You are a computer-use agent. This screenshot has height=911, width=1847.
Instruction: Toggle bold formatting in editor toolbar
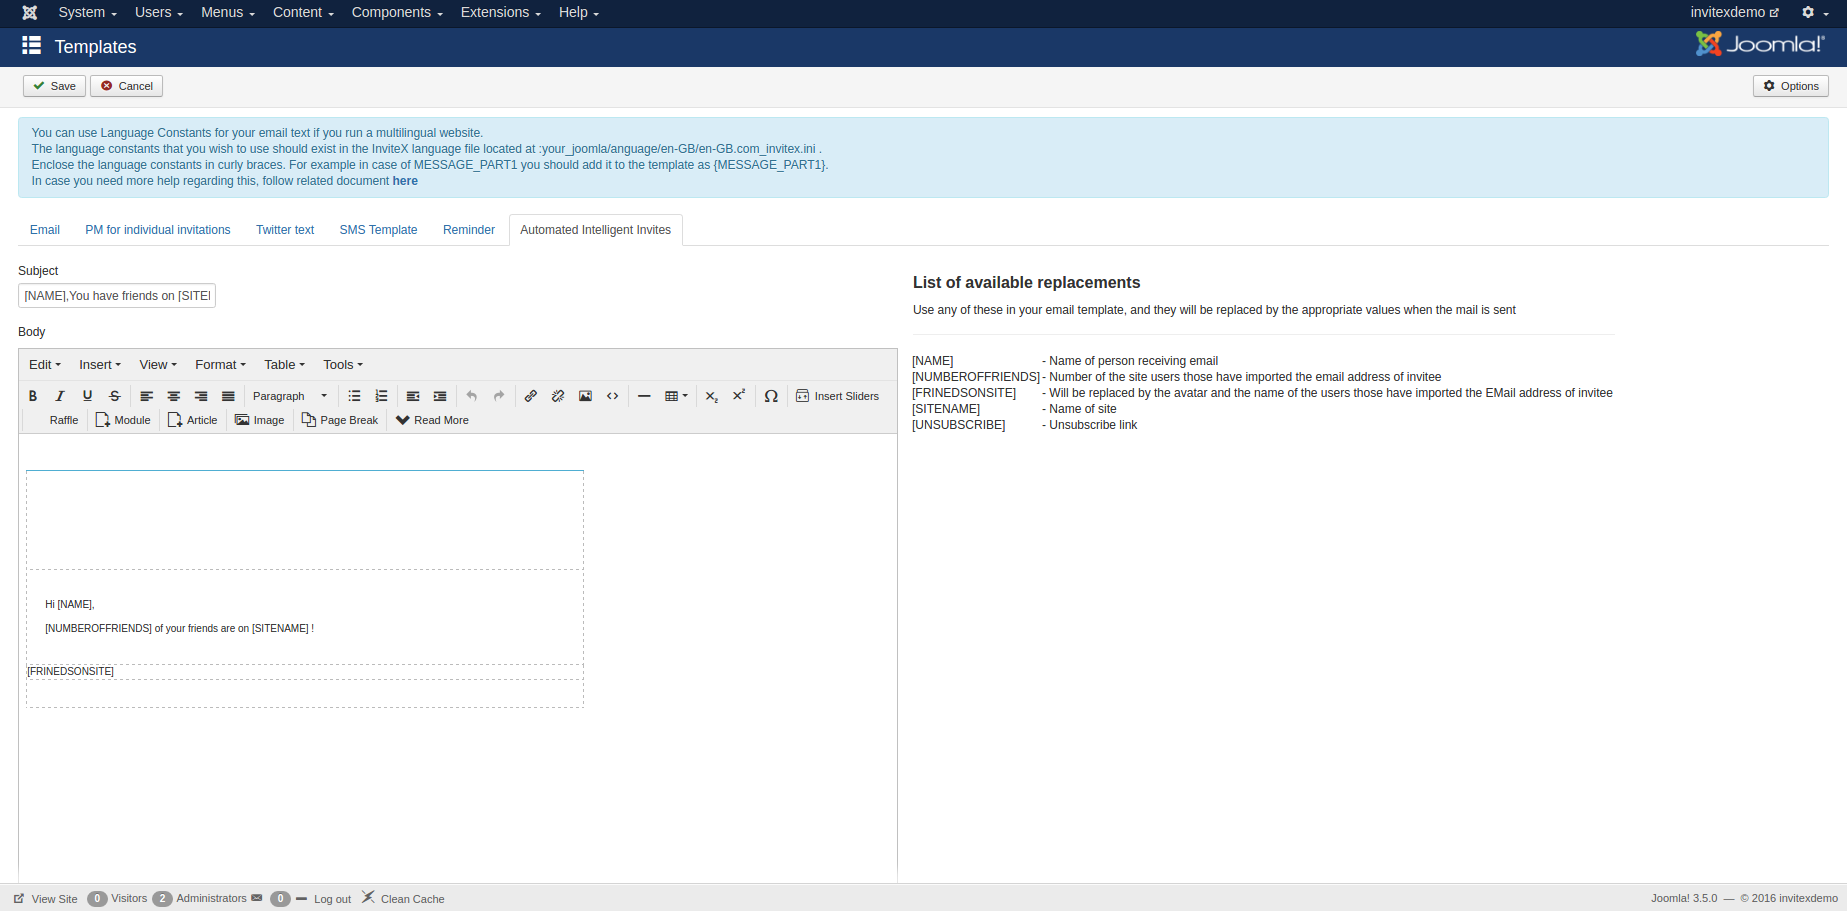tap(33, 396)
